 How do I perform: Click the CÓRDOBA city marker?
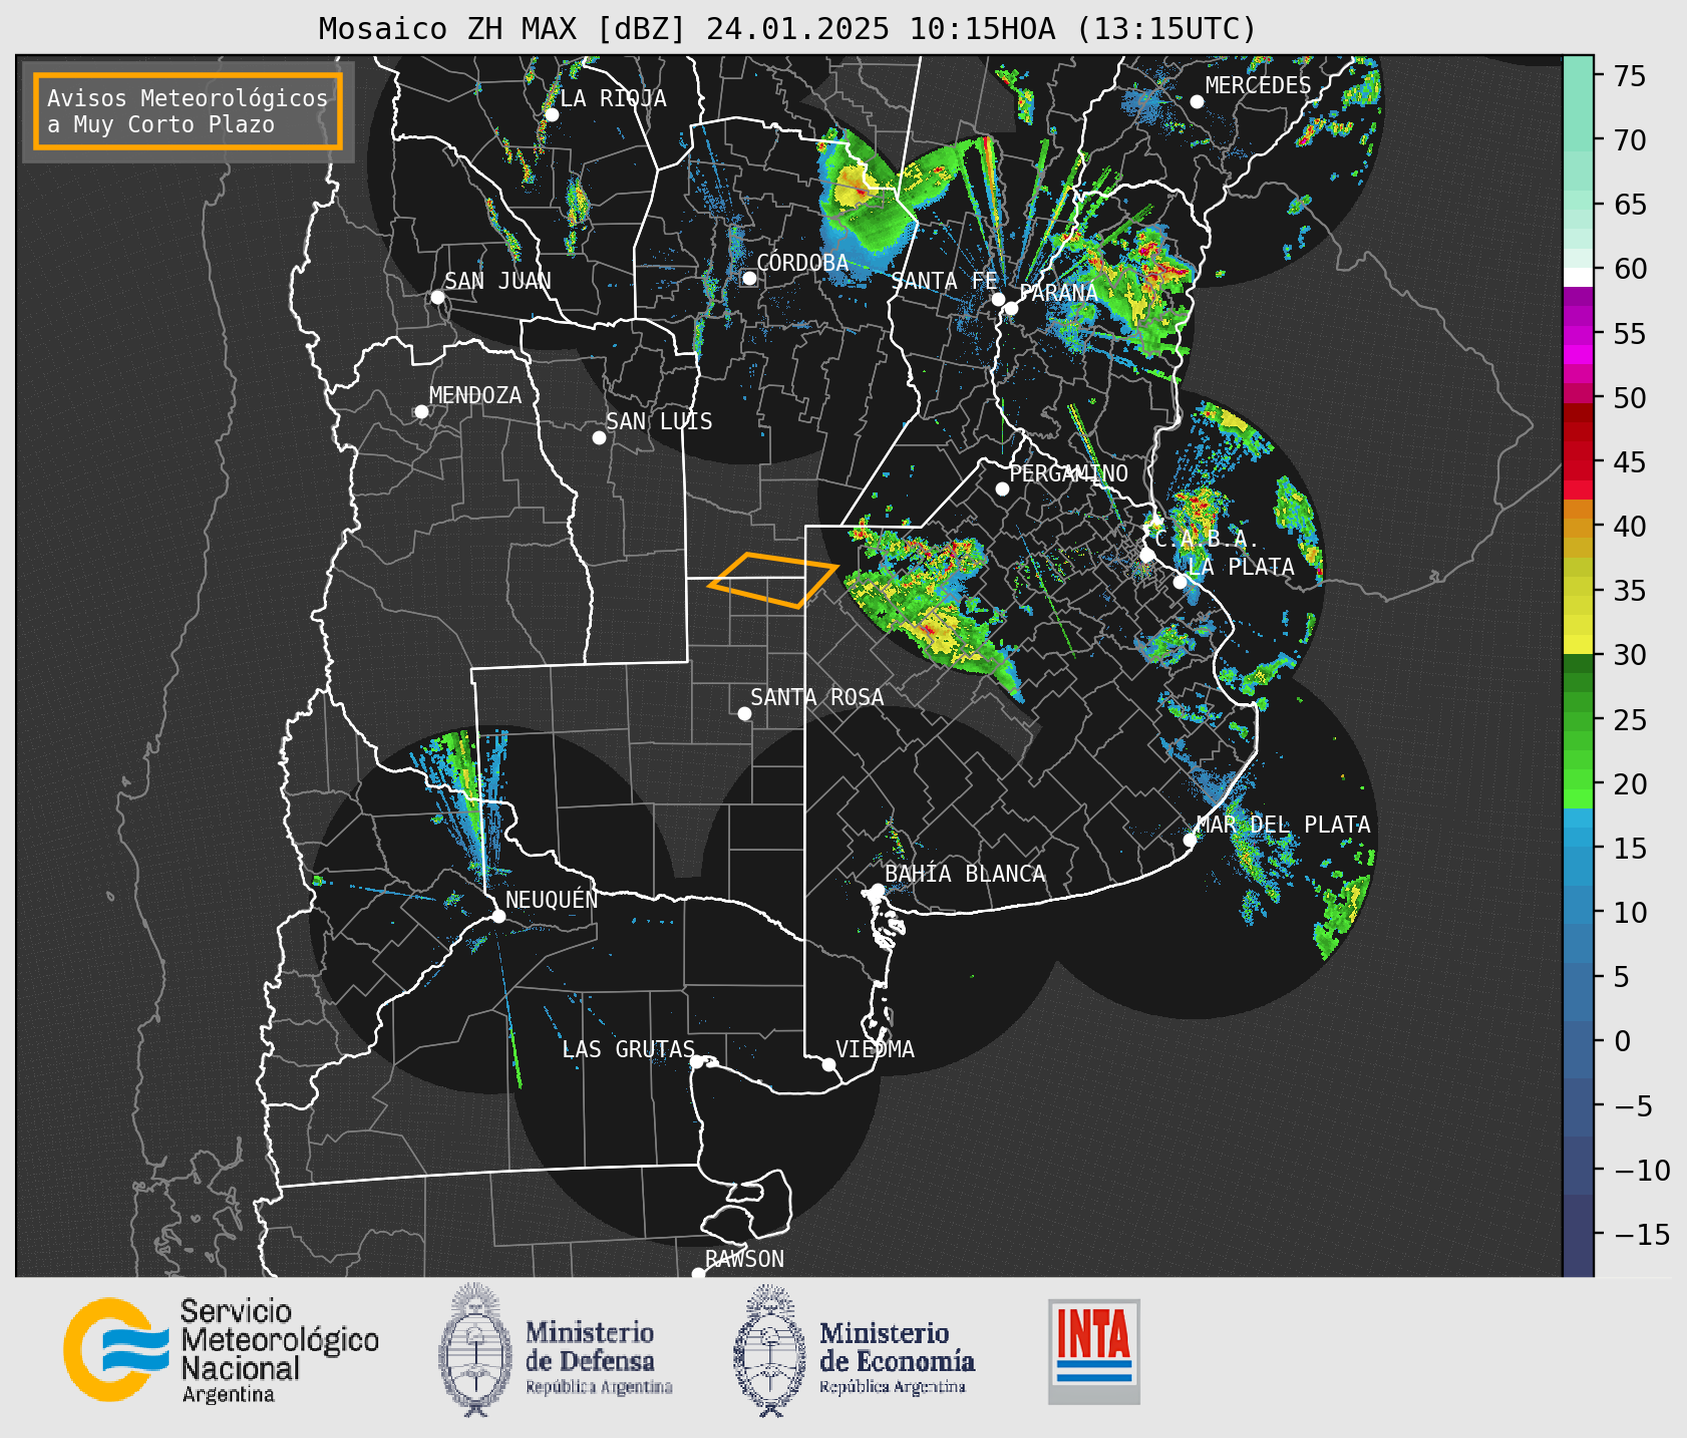click(x=749, y=278)
